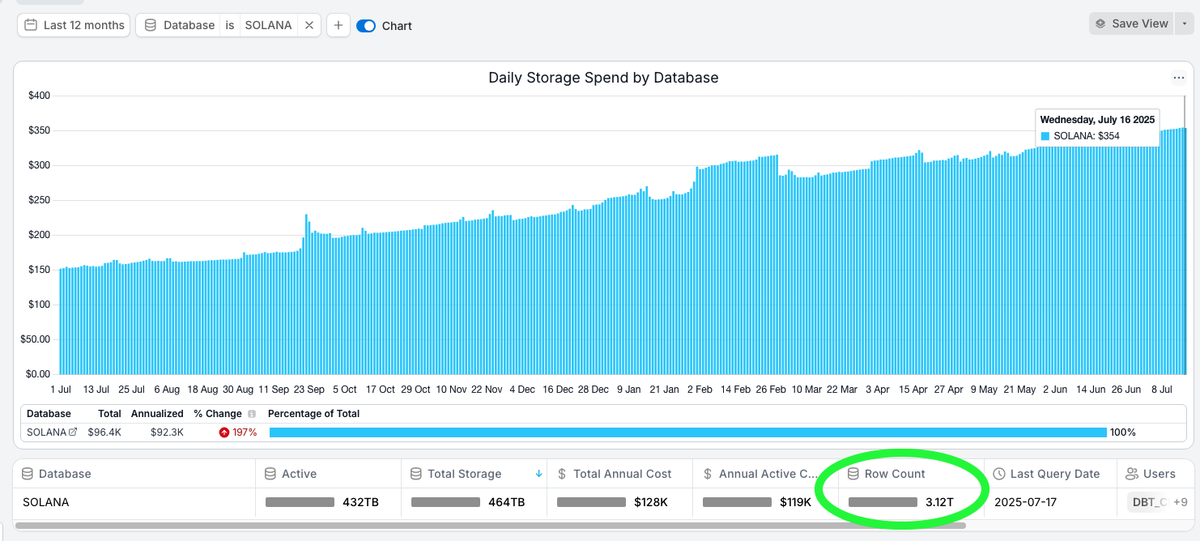Click the database icon in Database header
The height and width of the screenshot is (541, 1200).
[x=28, y=474]
